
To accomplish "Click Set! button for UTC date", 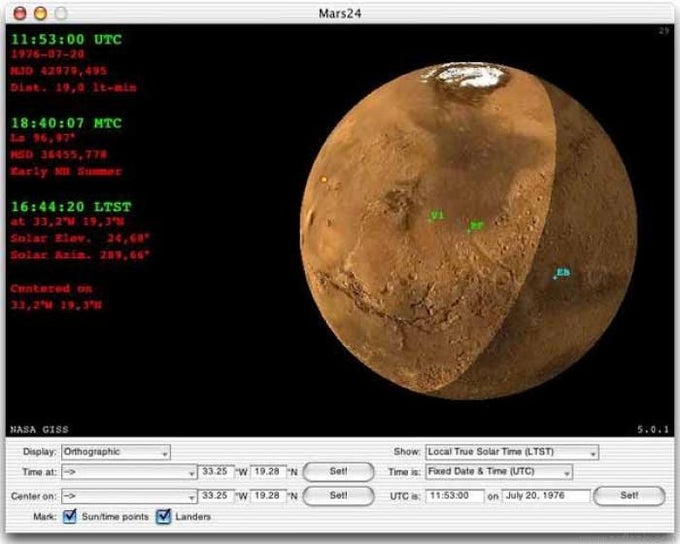I will tap(629, 495).
